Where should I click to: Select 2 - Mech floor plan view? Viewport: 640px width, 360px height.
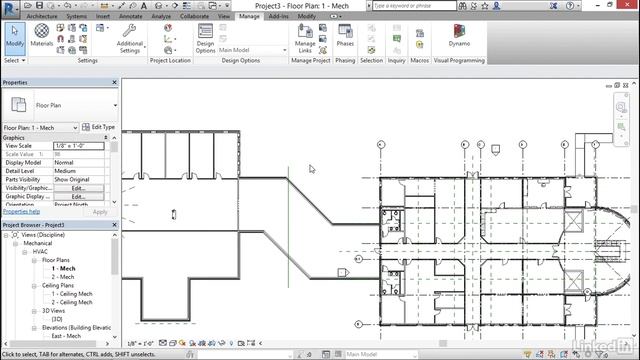[x=63, y=277]
